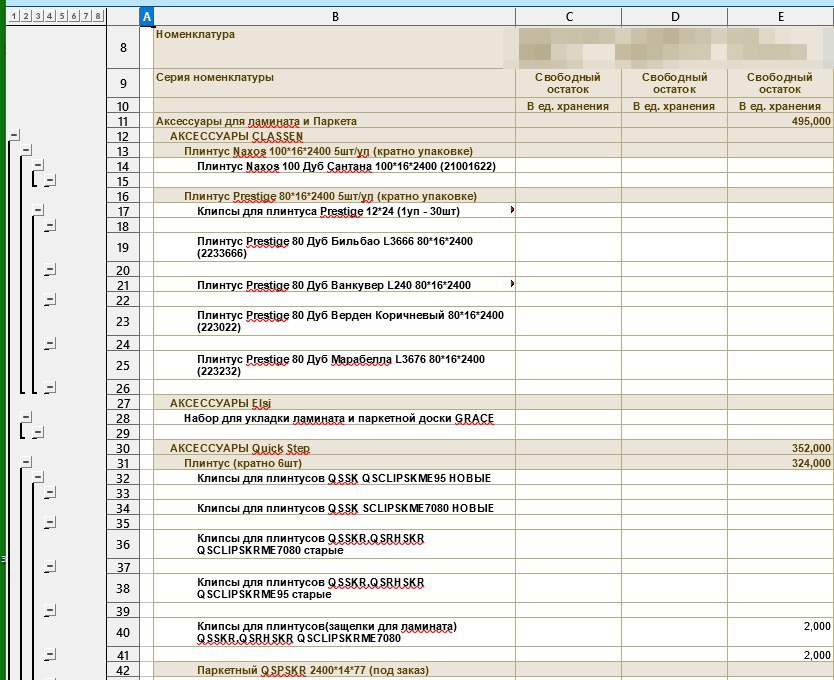The width and height of the screenshot is (834, 680).
Task: Collapse the outline group beside row 12
Action: (14, 136)
